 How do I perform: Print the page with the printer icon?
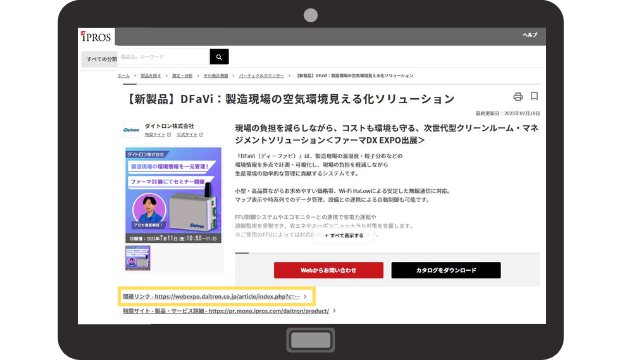pyautogui.click(x=518, y=97)
